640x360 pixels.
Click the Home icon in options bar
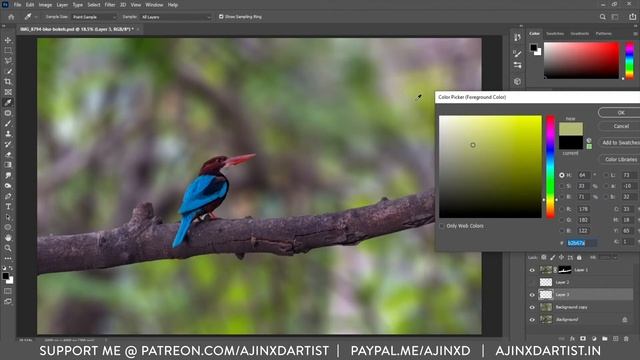[11, 17]
